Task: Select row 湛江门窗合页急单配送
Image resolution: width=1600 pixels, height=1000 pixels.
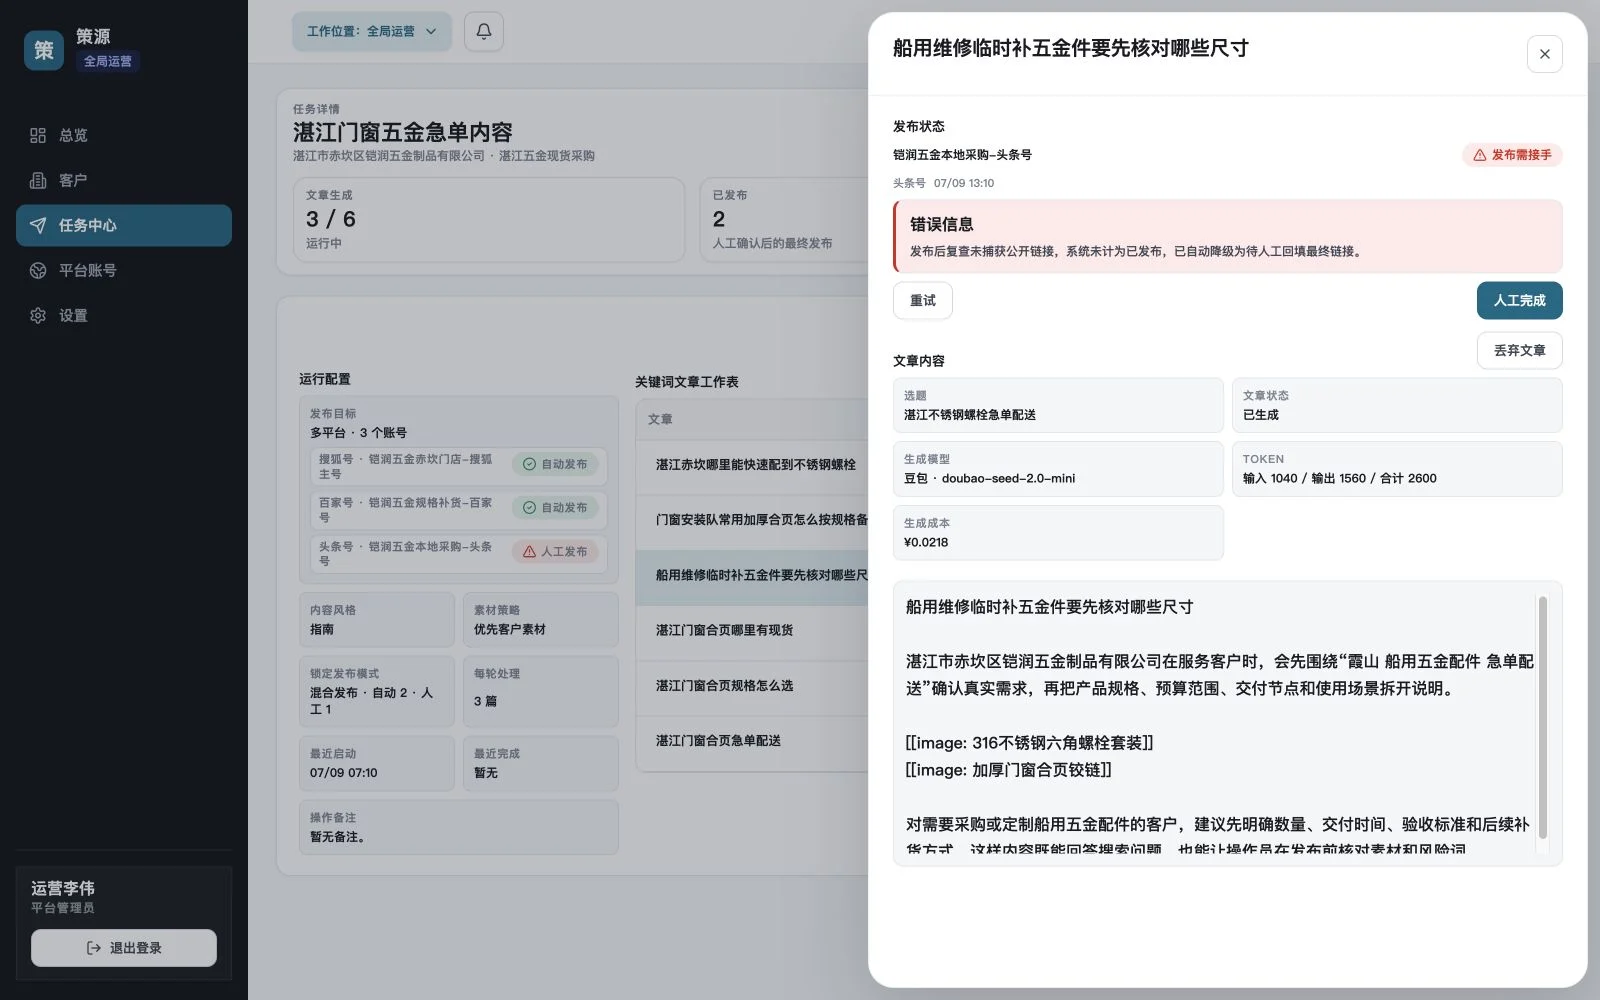Action: point(752,741)
